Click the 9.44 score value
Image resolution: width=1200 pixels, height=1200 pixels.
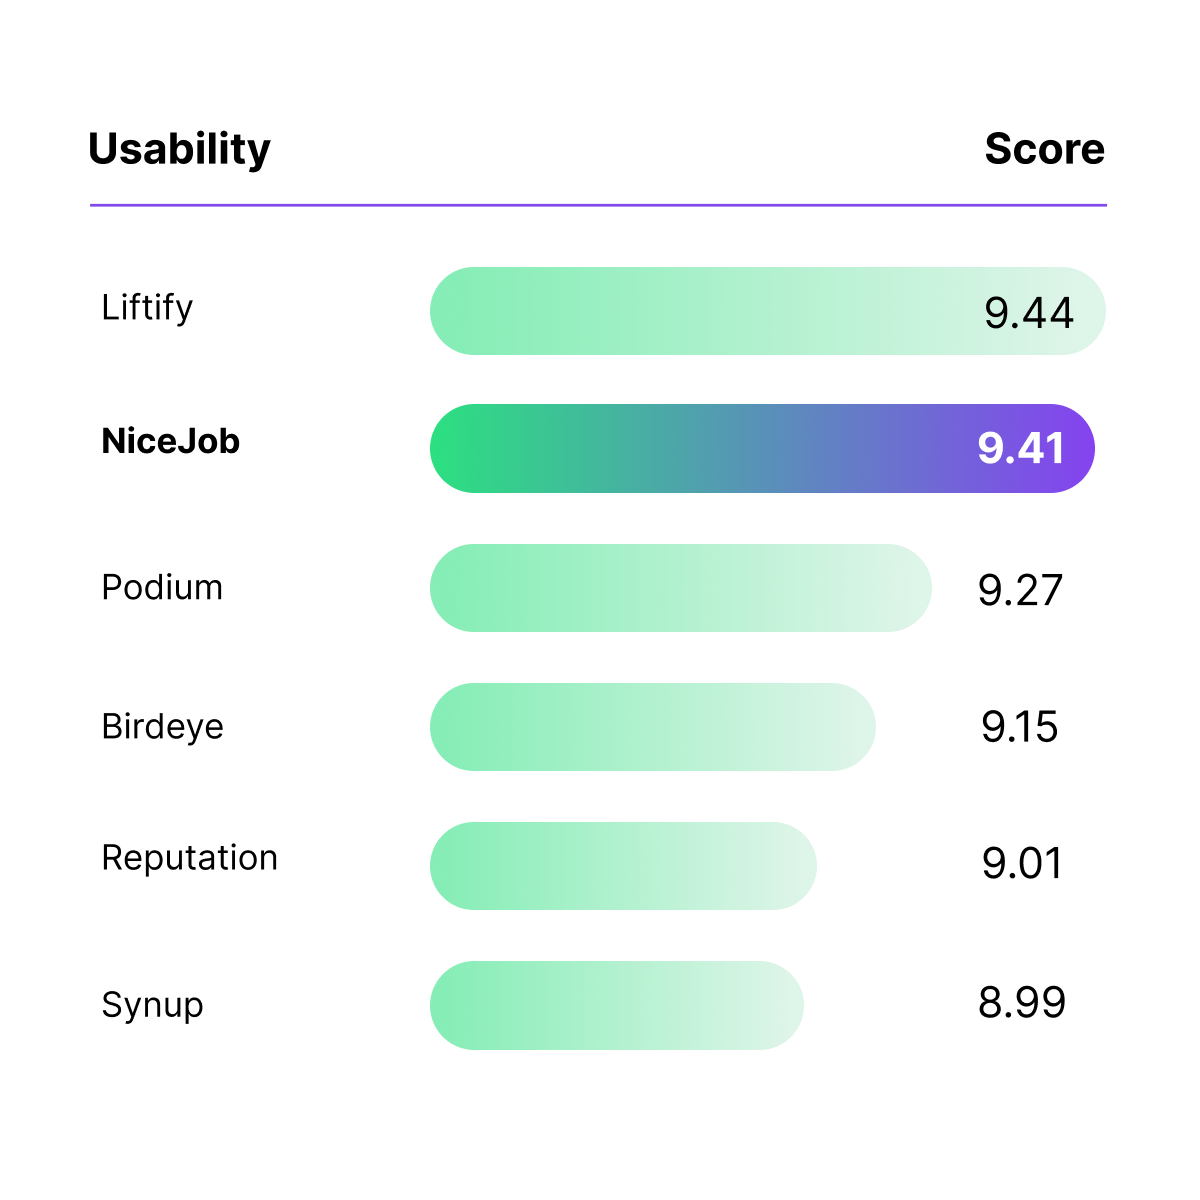pos(1028,313)
